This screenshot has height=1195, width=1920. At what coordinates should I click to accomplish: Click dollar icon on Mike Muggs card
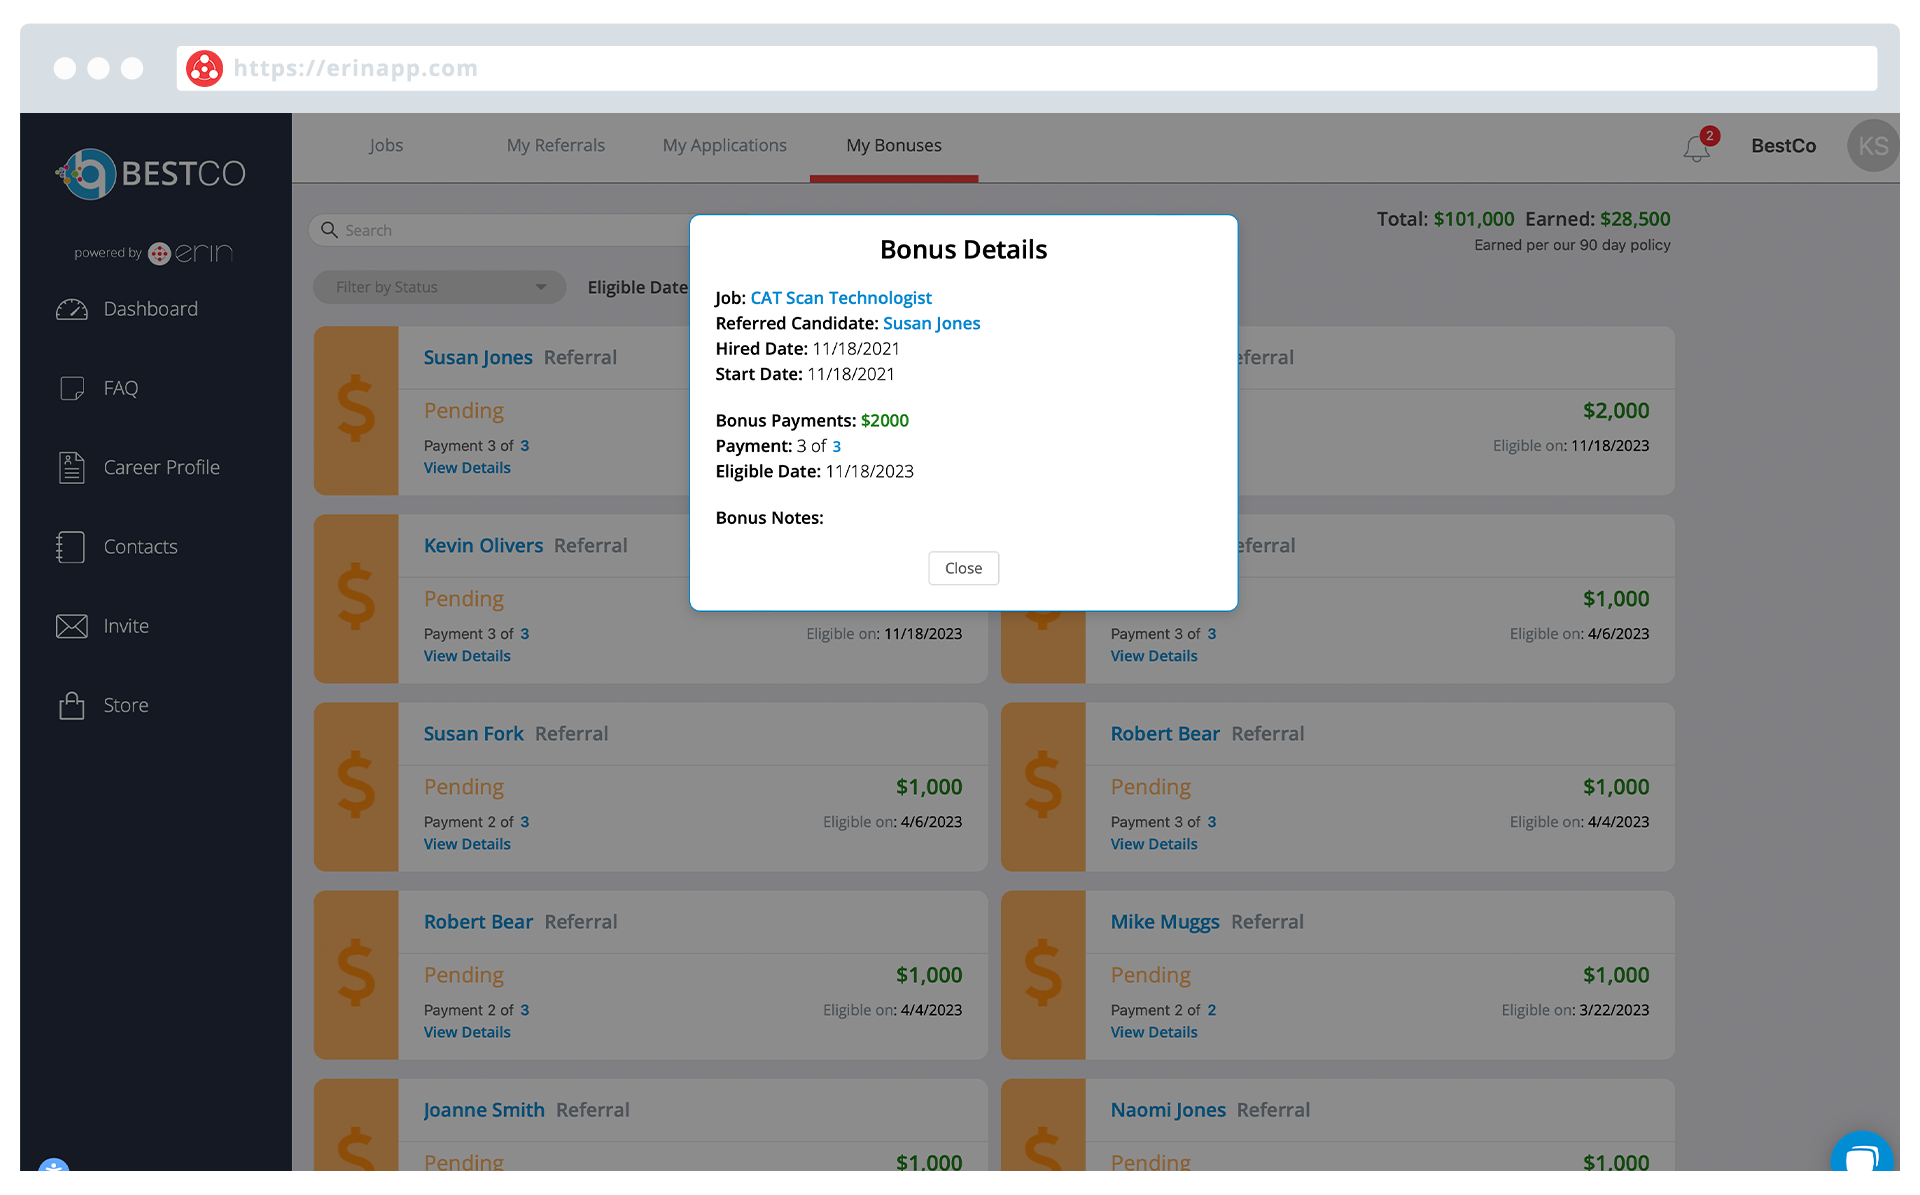(1043, 974)
